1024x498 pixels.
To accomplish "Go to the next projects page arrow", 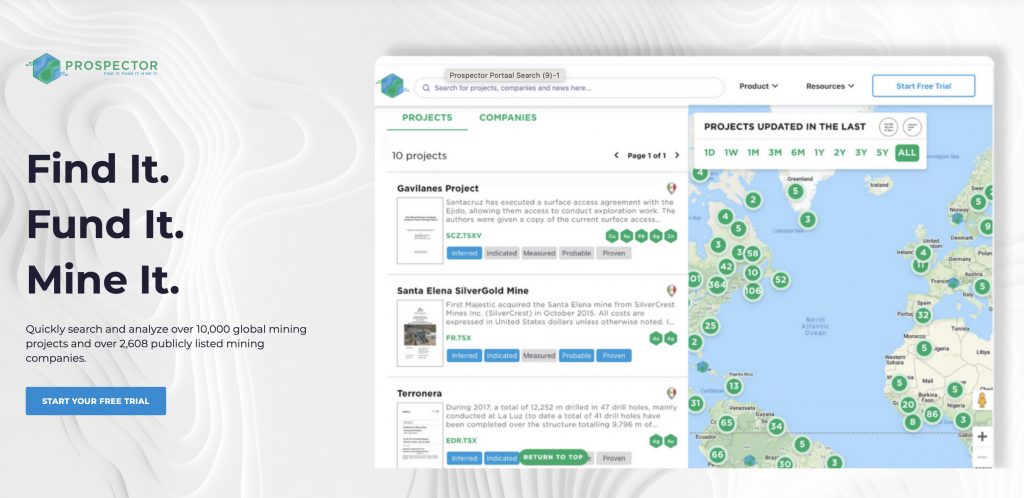I will (x=677, y=156).
